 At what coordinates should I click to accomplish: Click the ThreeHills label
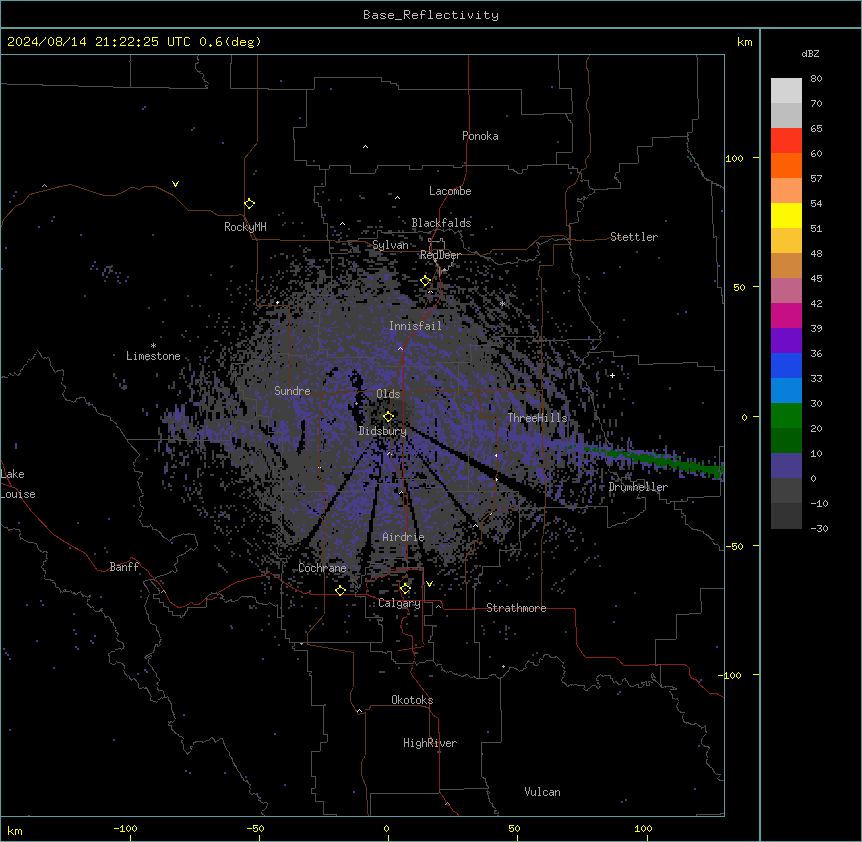coord(537,418)
